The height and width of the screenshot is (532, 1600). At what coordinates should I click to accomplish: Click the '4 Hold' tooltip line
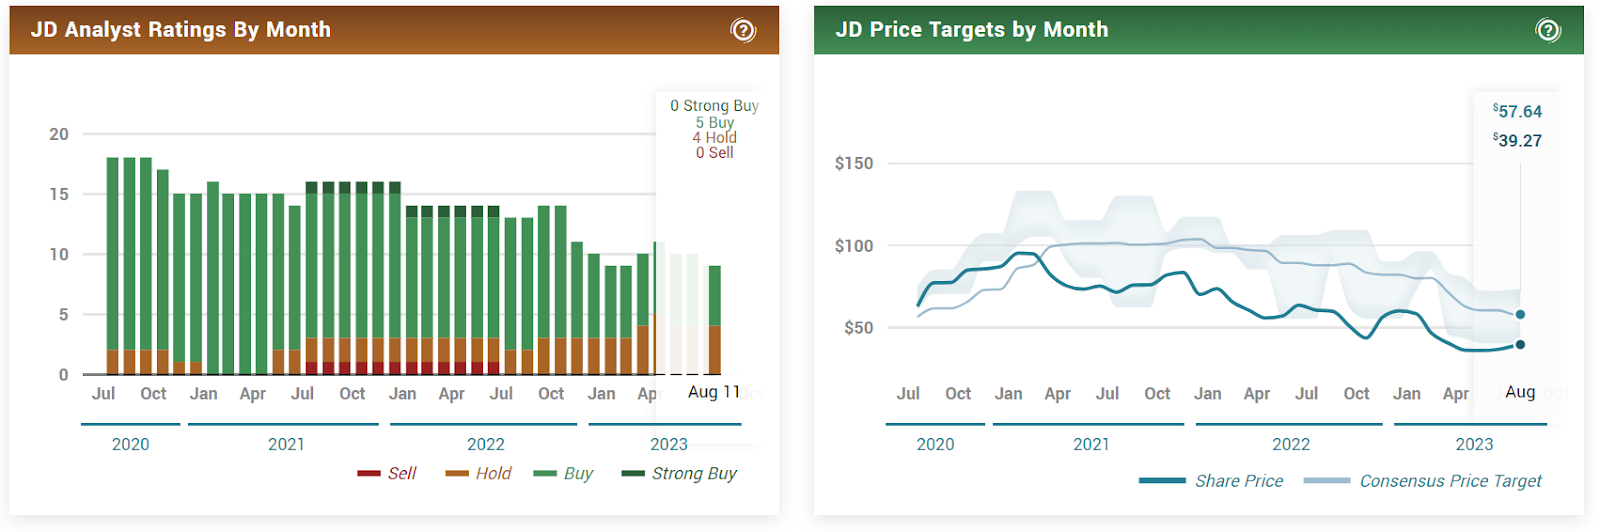pyautogui.click(x=715, y=137)
